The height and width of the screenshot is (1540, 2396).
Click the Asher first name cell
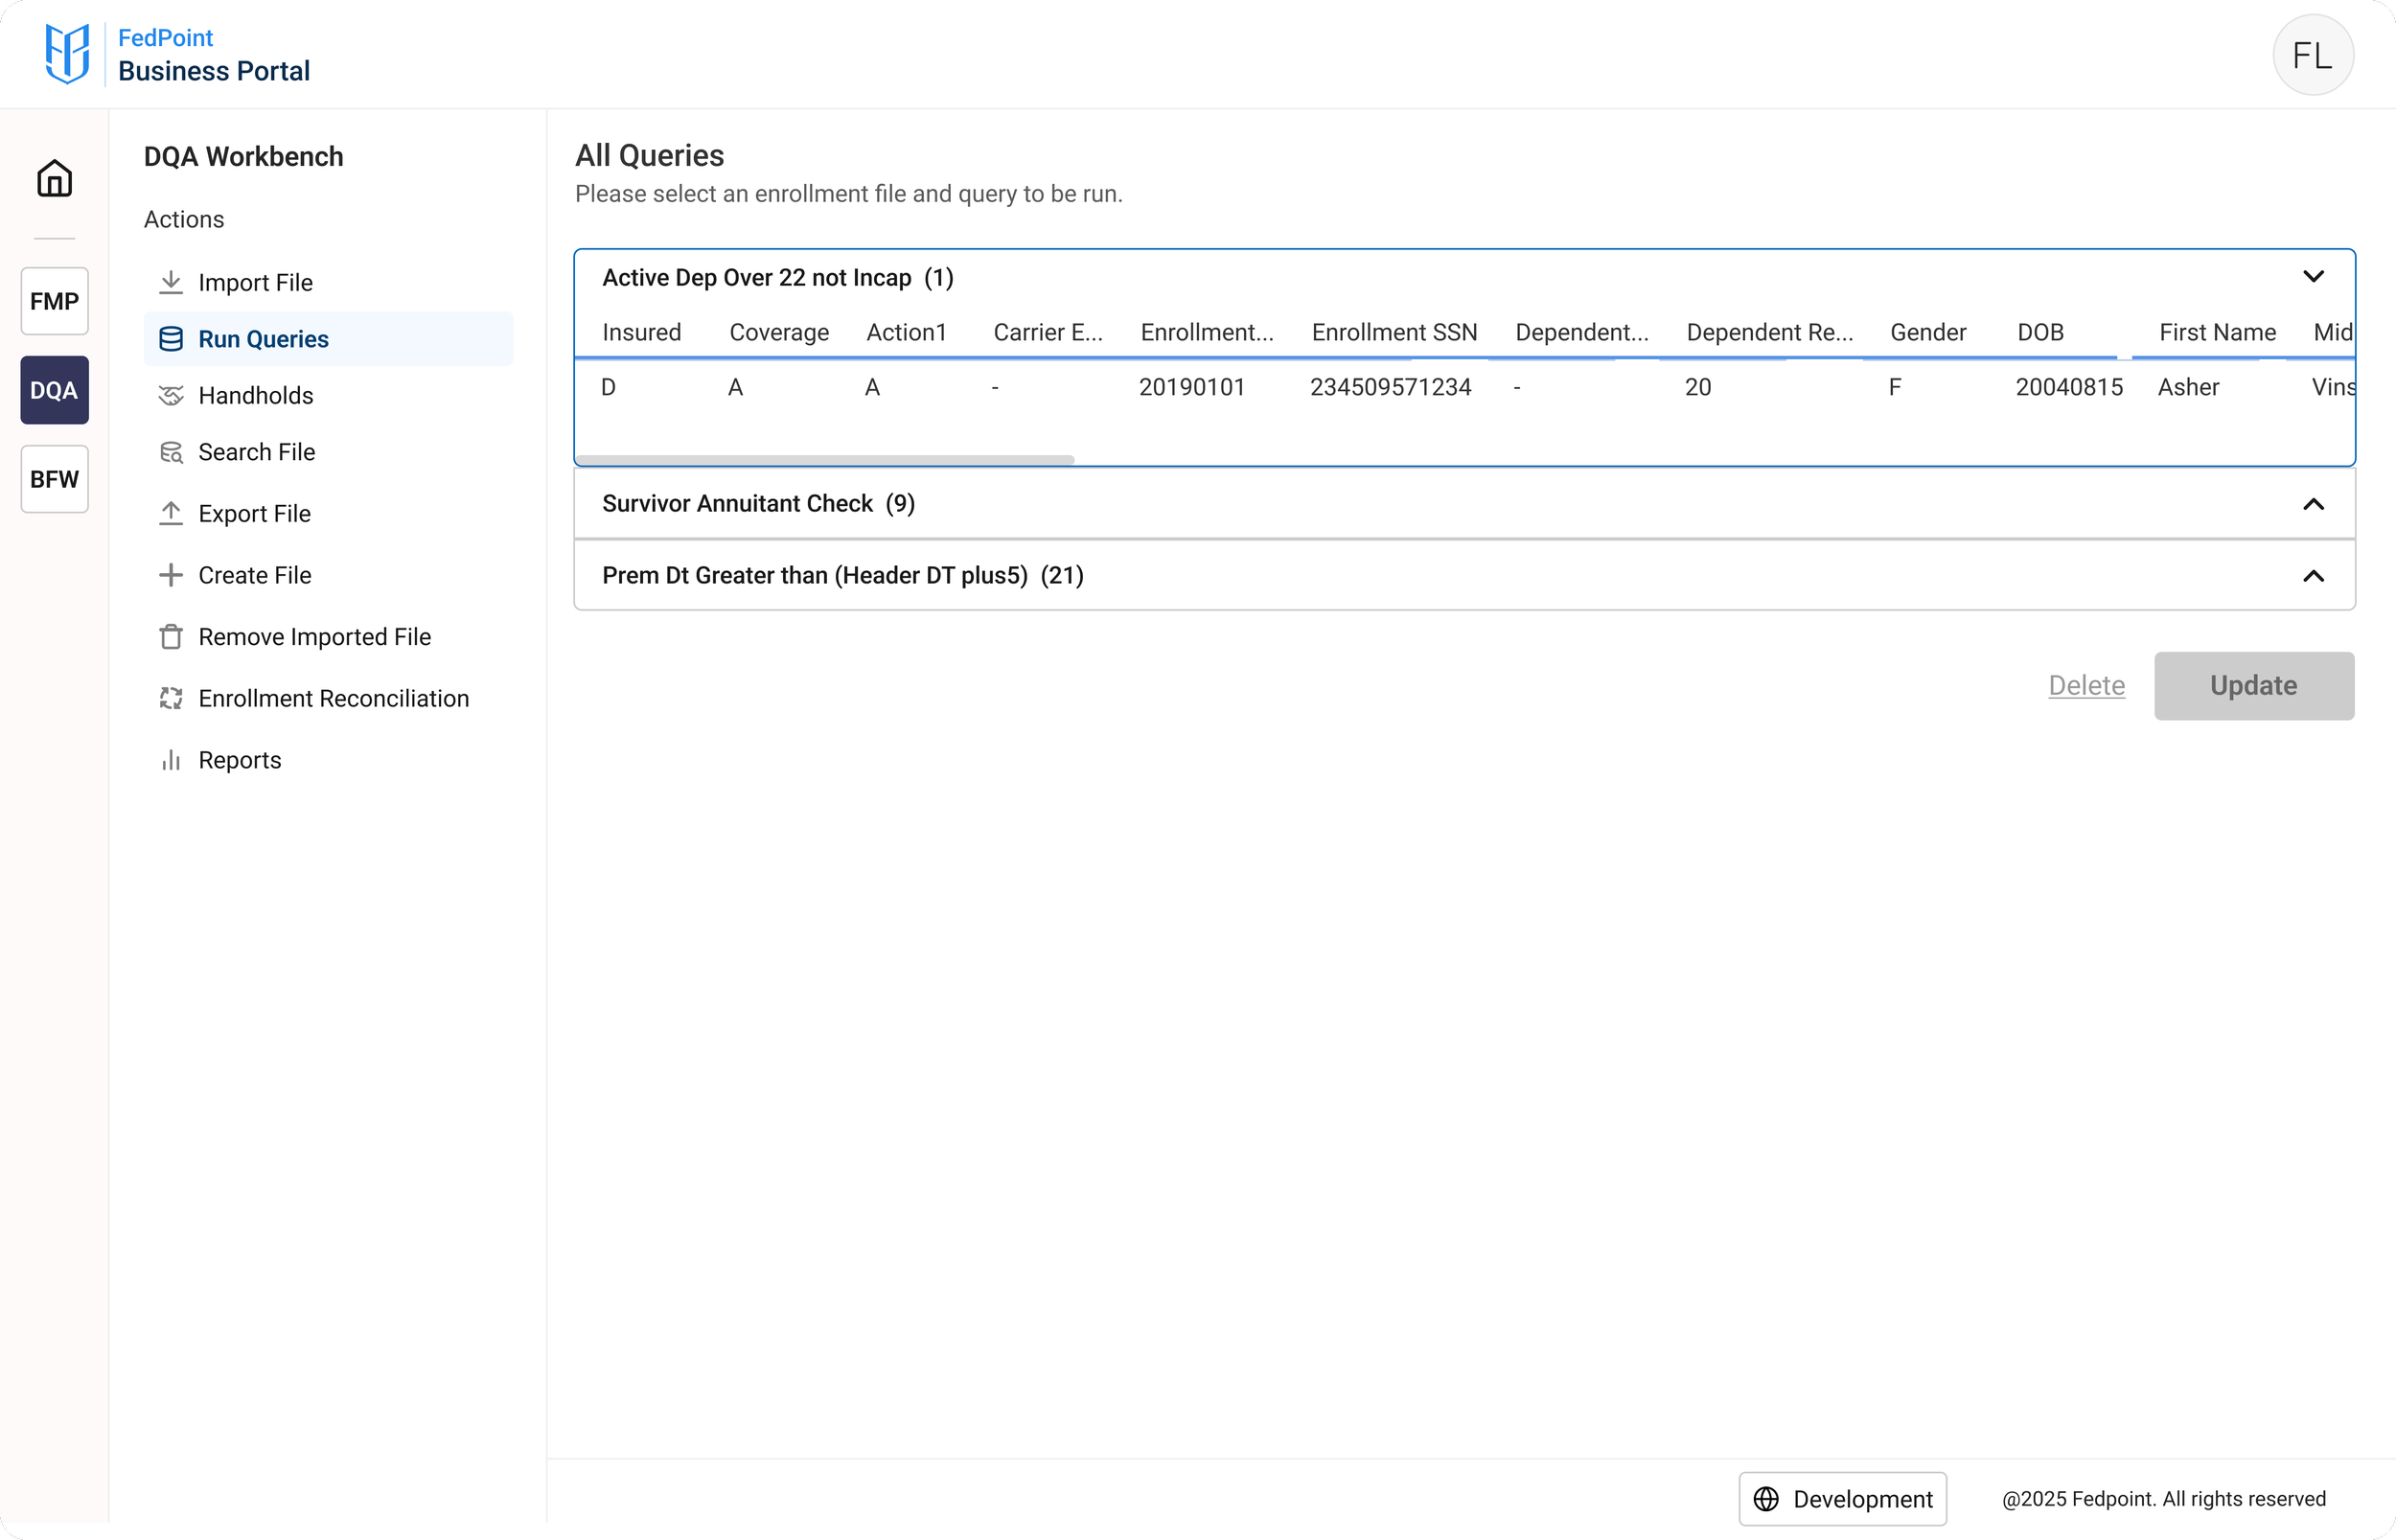2188,387
